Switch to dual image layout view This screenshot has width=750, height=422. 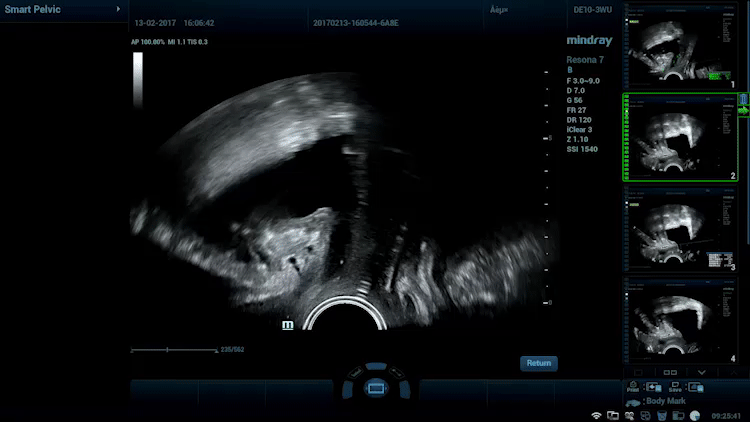pyautogui.click(x=670, y=372)
